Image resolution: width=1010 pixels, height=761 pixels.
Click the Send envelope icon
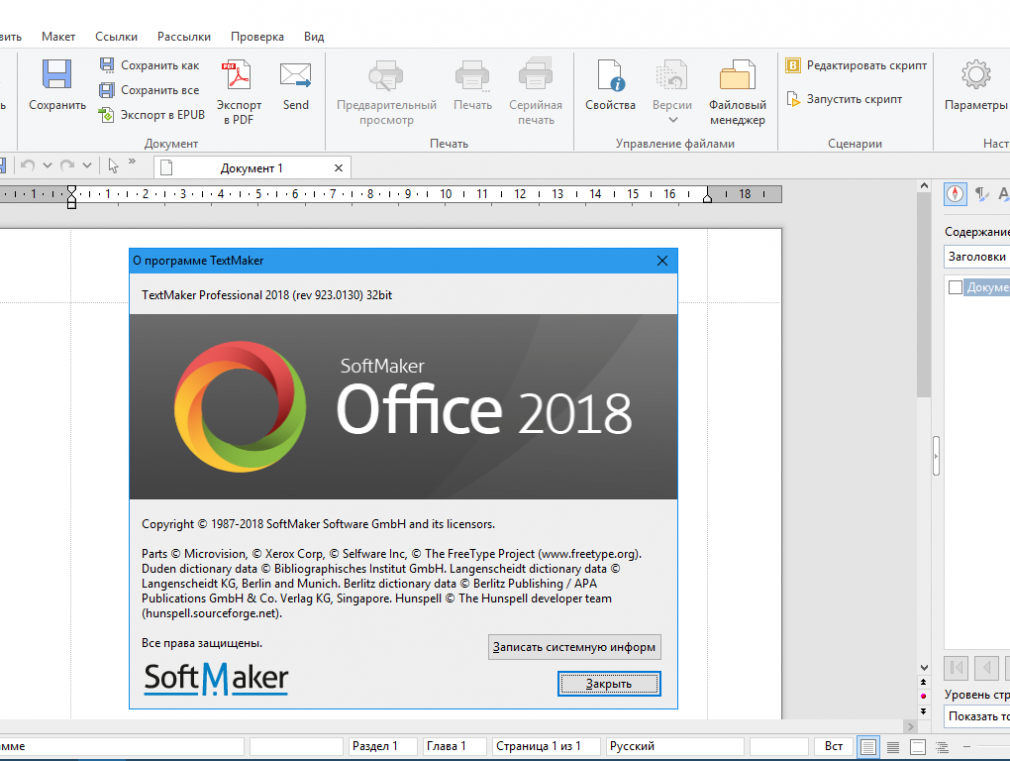coord(296,75)
